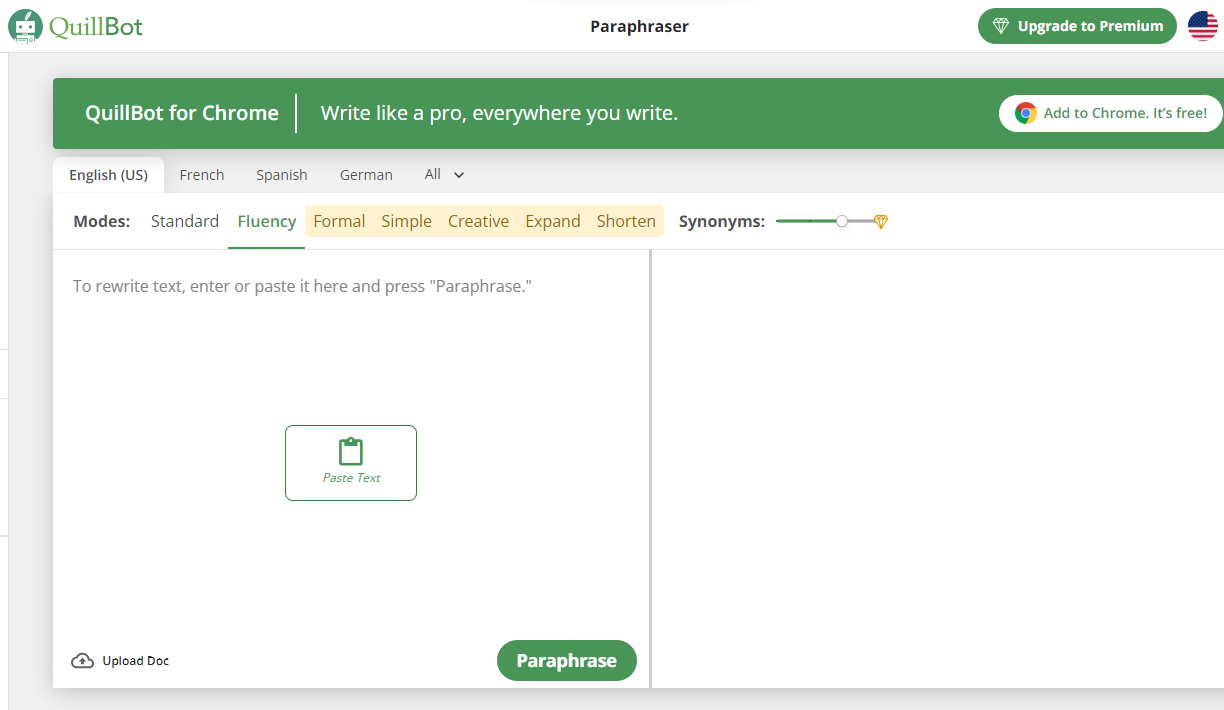This screenshot has height=710, width=1224.
Task: Click the clipboard Paste Text icon
Action: [x=351, y=452]
